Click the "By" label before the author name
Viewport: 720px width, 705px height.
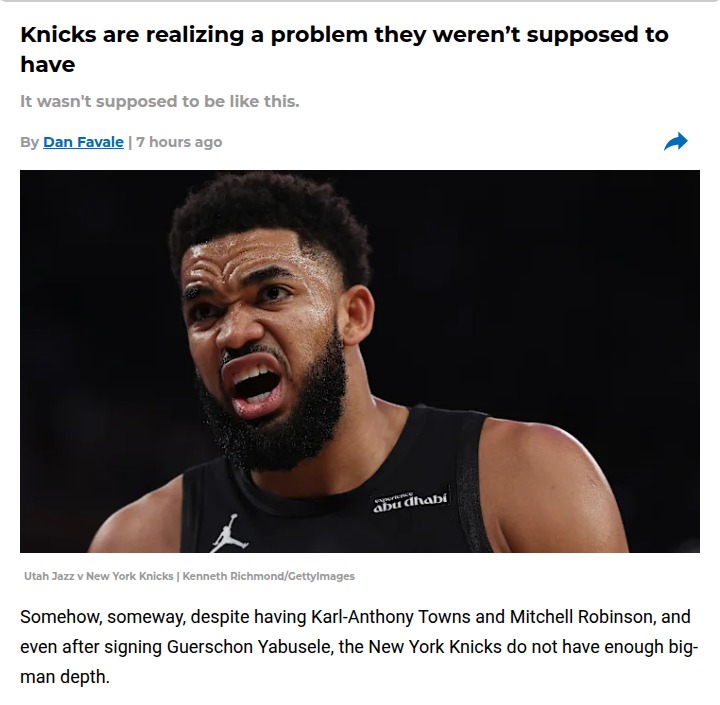pyautogui.click(x=29, y=142)
